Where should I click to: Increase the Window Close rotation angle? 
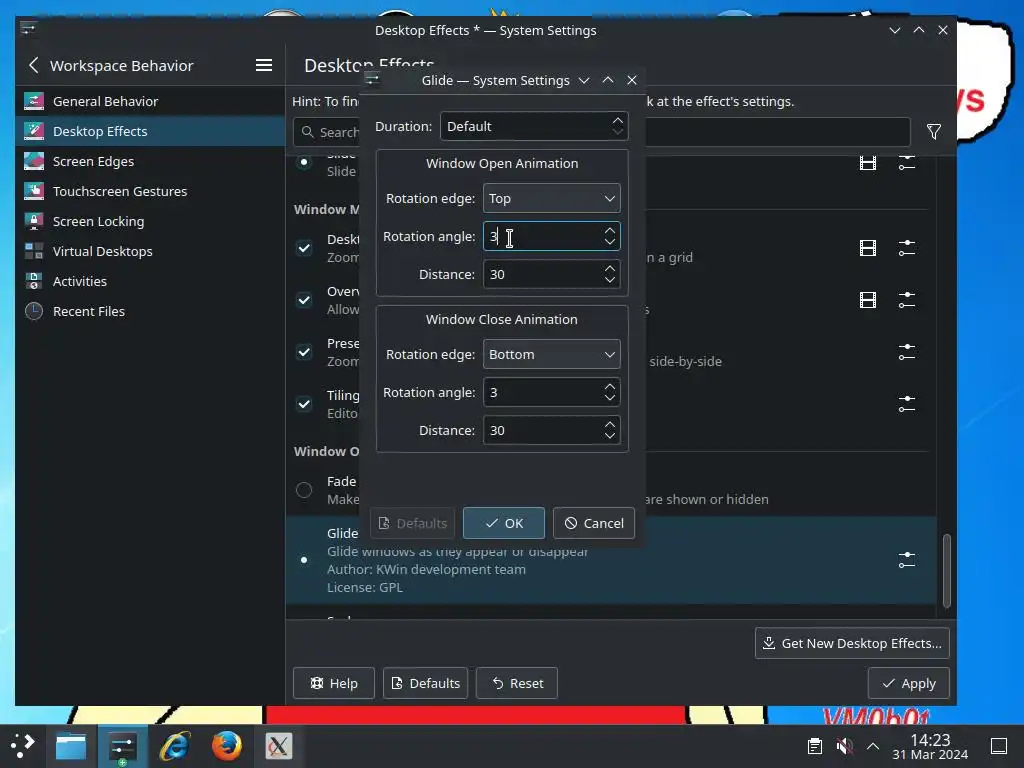pos(610,387)
